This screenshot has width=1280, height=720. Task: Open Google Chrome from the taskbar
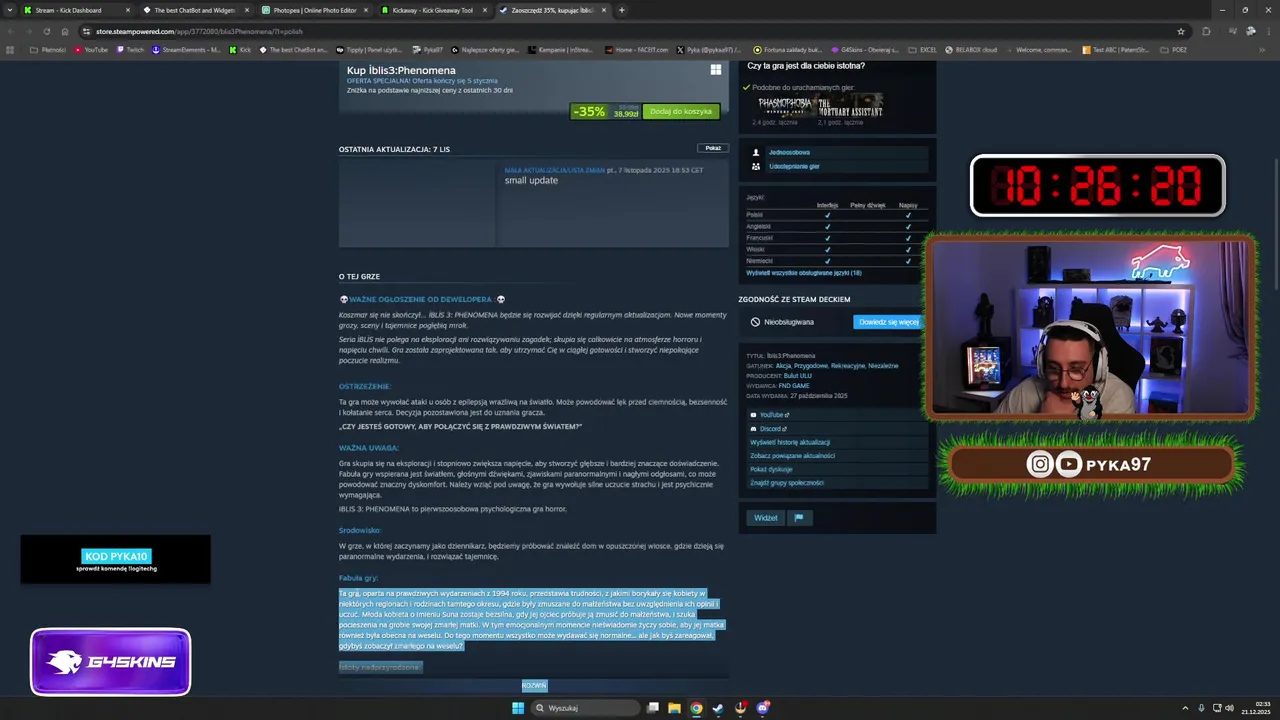pos(696,708)
